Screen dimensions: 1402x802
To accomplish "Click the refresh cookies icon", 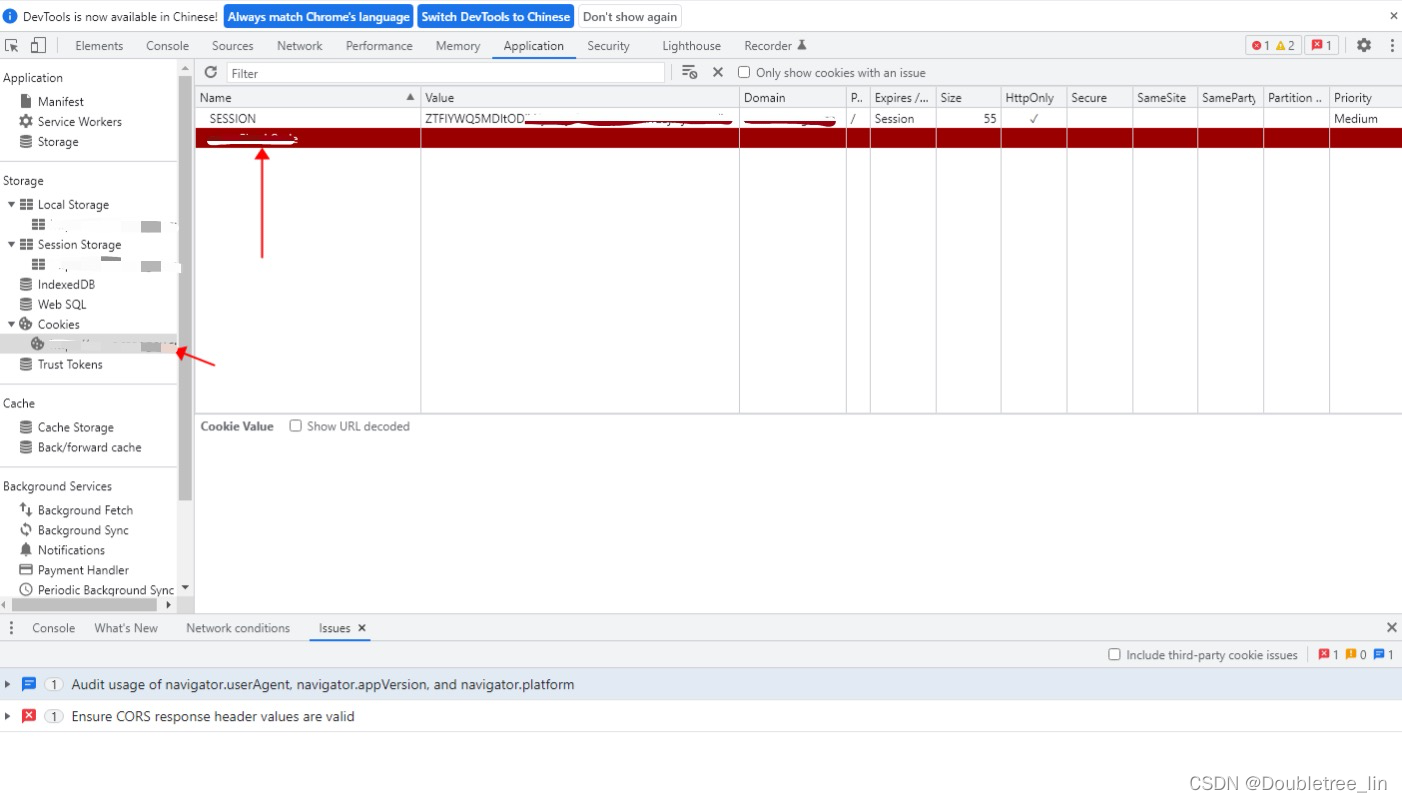I will pos(210,72).
